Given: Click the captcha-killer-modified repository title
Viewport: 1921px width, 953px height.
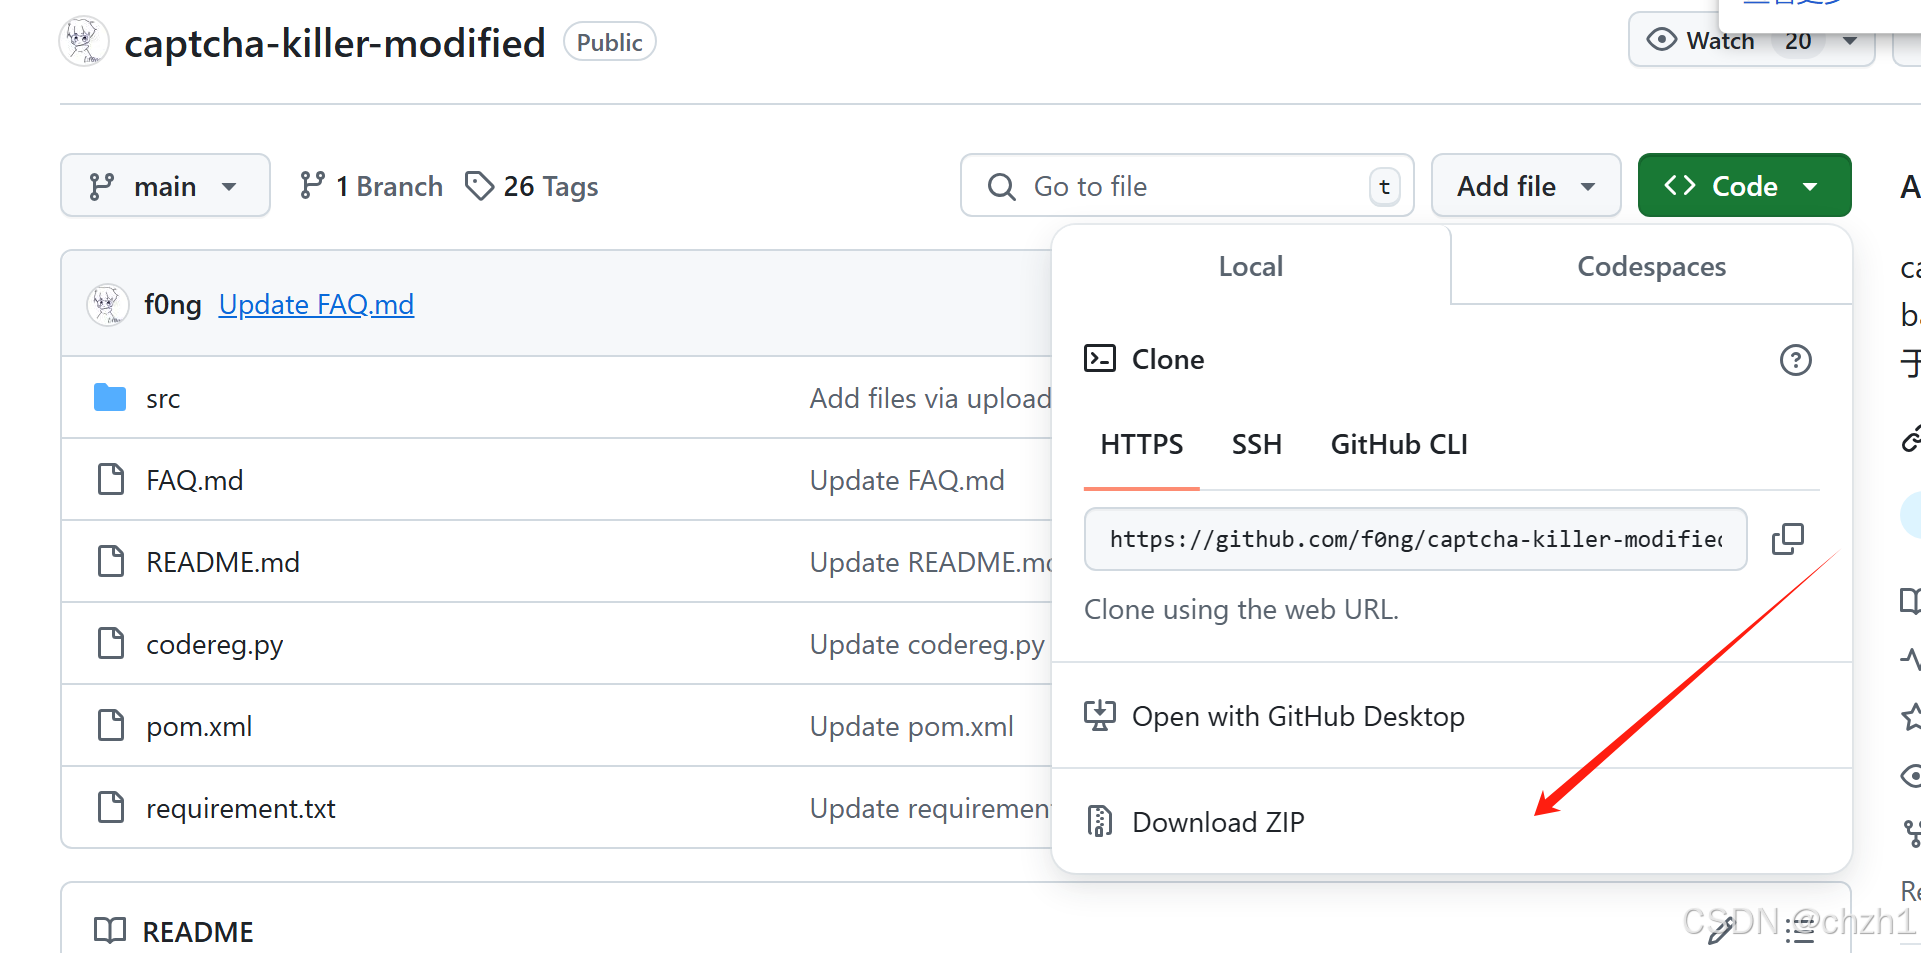Looking at the screenshot, I should point(334,43).
